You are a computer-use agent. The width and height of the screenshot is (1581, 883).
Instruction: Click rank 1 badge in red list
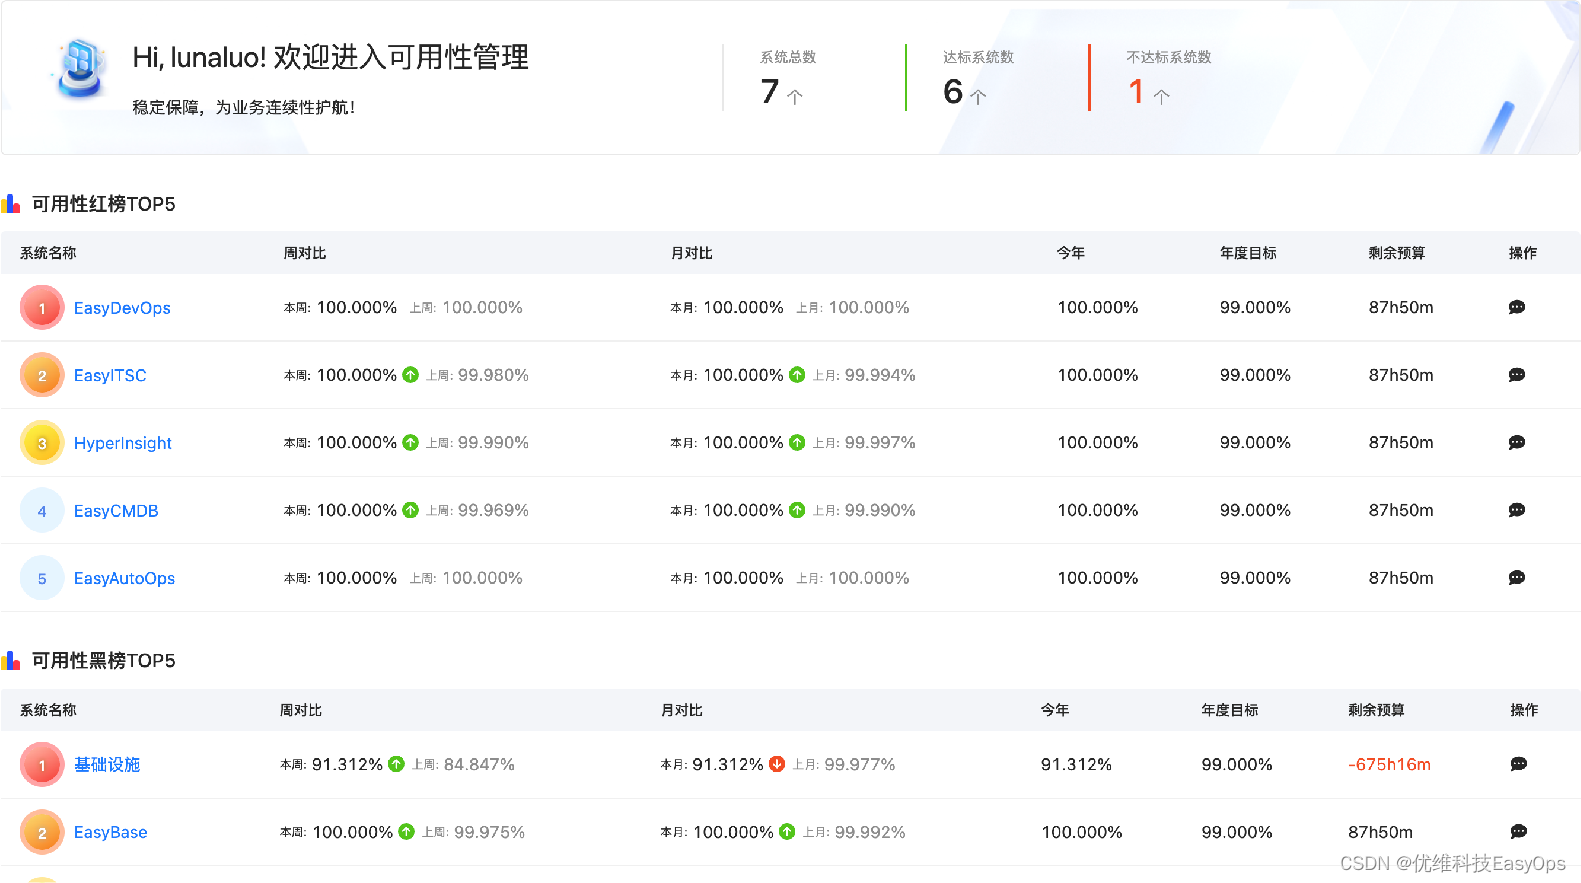[42, 308]
